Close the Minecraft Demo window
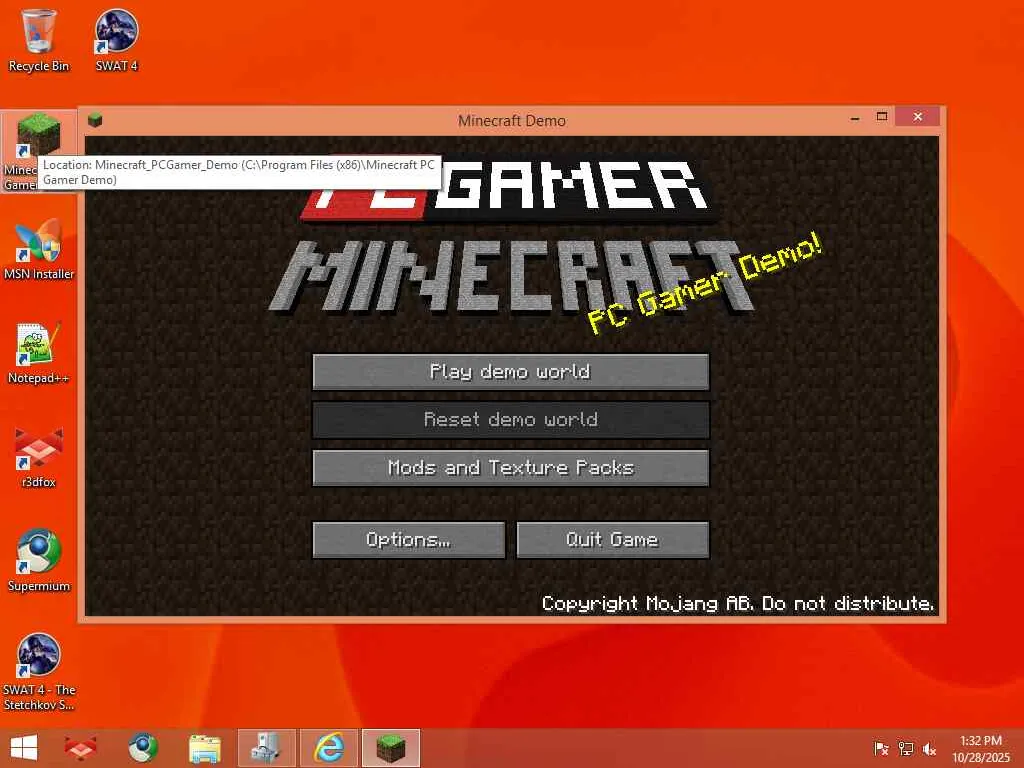 pos(918,117)
